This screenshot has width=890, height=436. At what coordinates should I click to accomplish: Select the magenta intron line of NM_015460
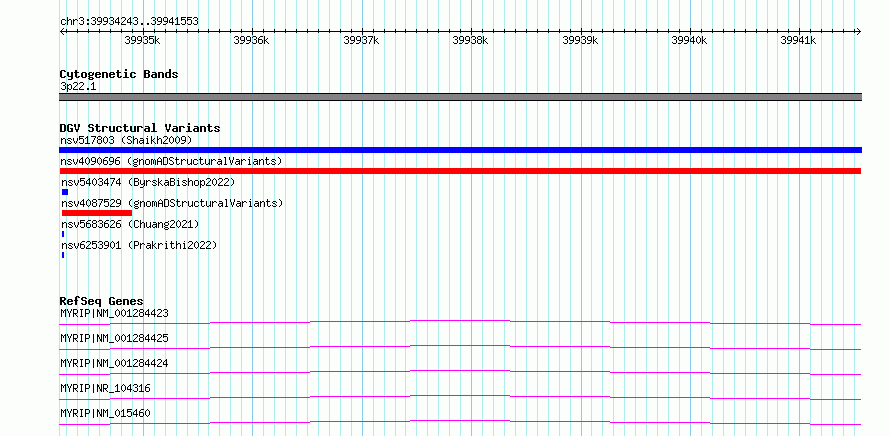coord(460,422)
